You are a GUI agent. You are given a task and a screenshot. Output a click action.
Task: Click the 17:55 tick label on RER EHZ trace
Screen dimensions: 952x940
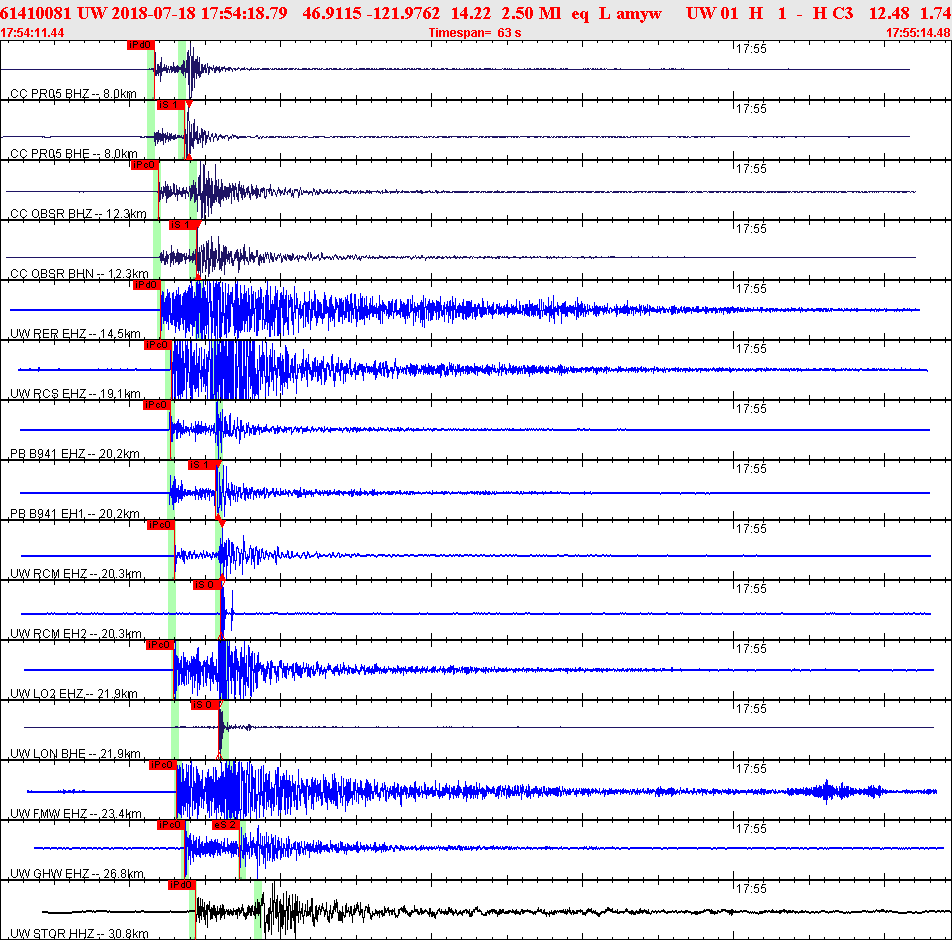pyautogui.click(x=751, y=289)
